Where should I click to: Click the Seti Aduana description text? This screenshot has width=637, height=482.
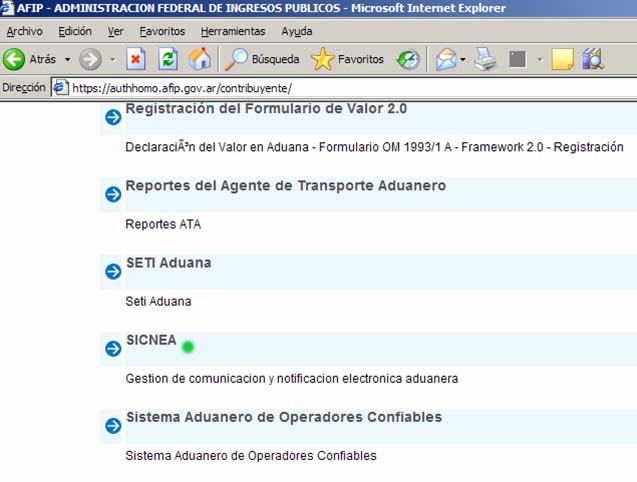(158, 301)
